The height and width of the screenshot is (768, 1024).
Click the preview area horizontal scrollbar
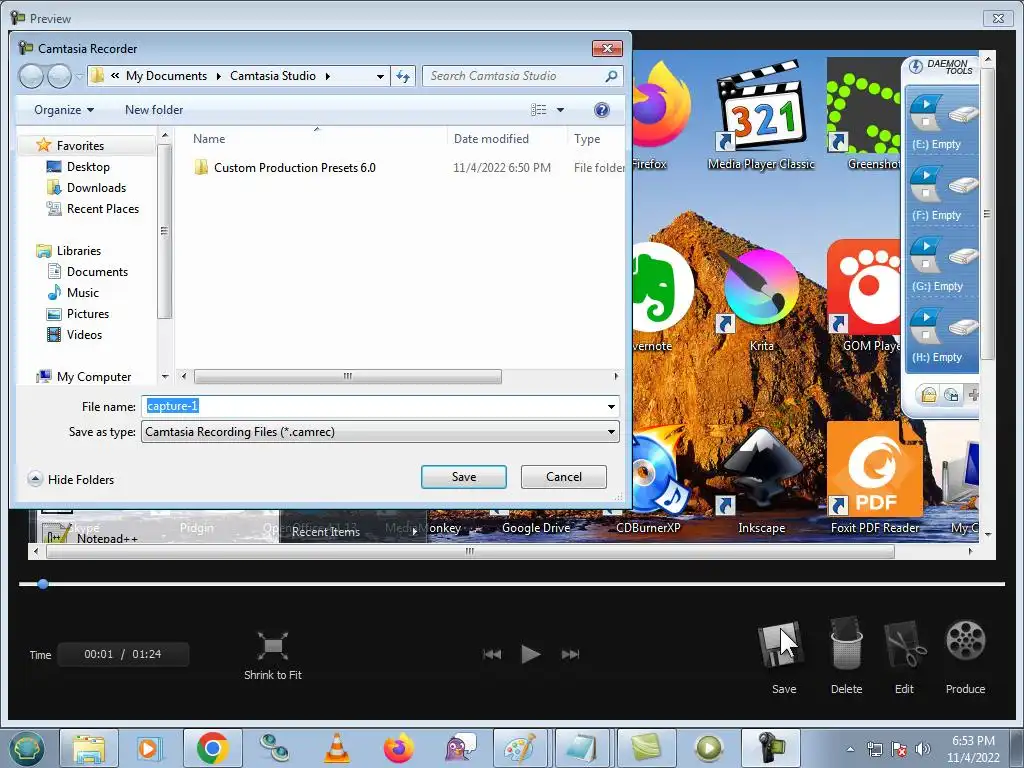(470, 552)
